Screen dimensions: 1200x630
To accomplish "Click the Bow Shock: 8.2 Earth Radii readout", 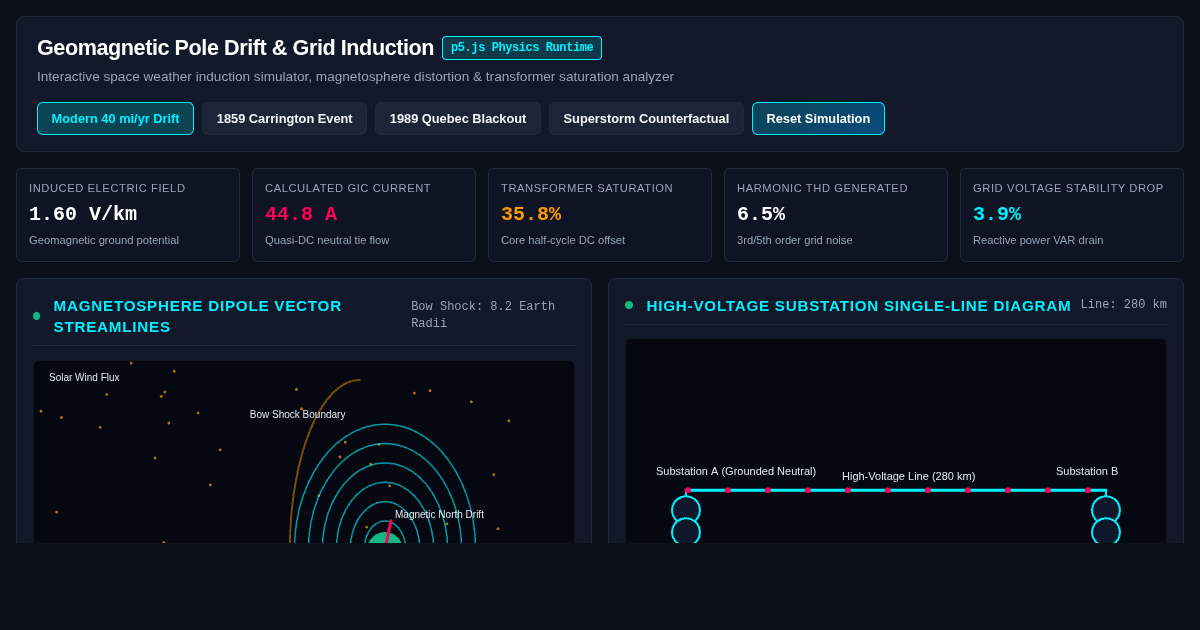I will pyautogui.click(x=483, y=315).
